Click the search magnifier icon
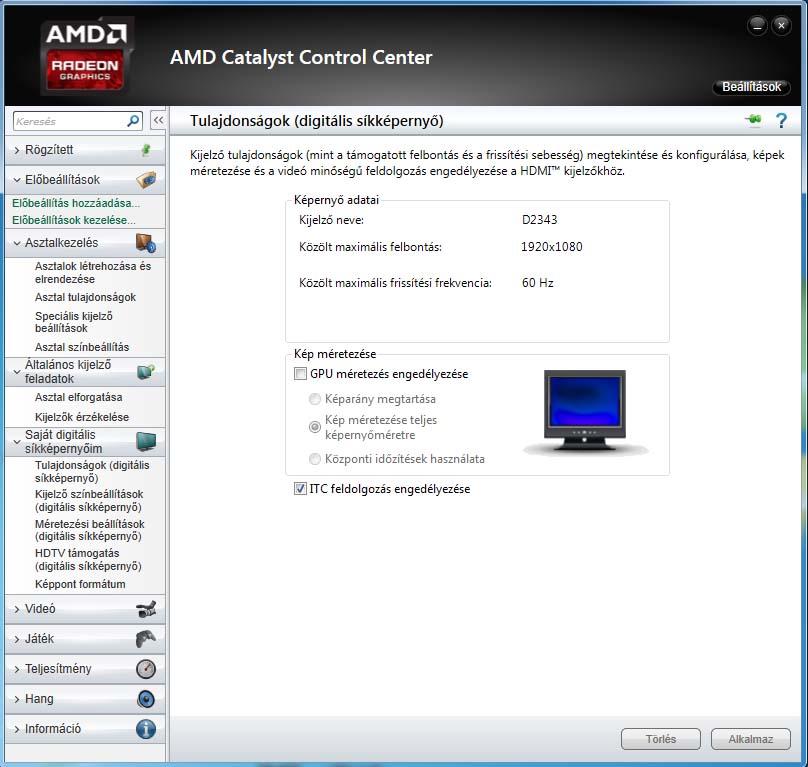This screenshot has height=767, width=808. [x=133, y=121]
